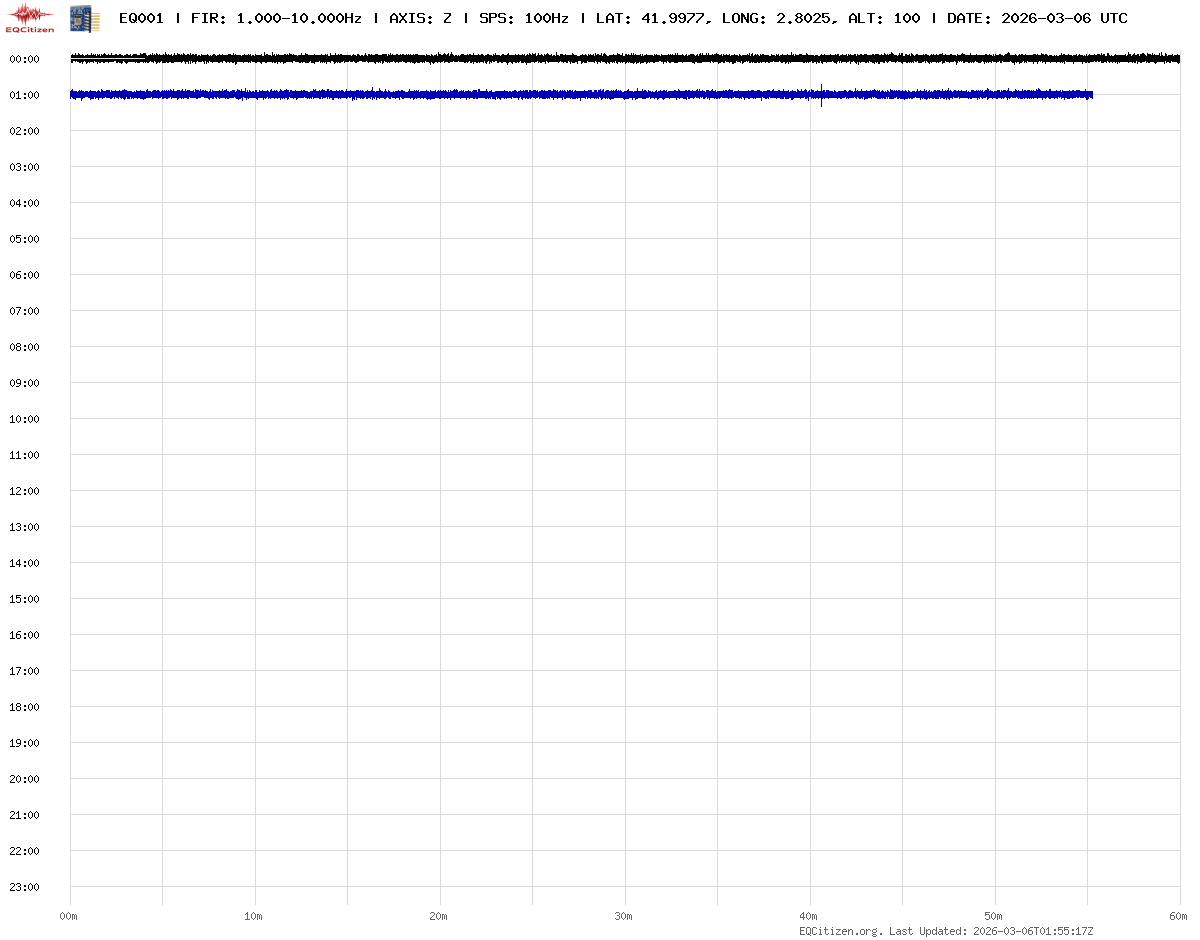Viewport: 1200px width, 940px height.
Task: Select the 01:00 hour row label
Action: [24, 95]
